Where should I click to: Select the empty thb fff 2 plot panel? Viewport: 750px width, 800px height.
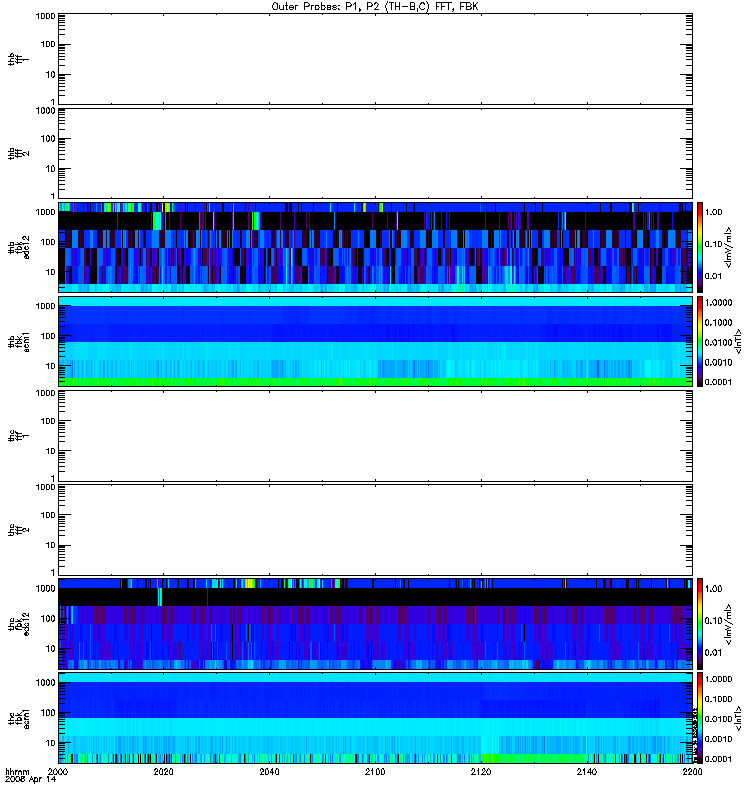click(376, 153)
